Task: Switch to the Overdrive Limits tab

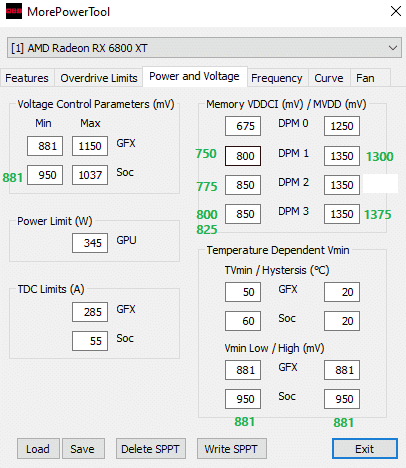Action: [x=99, y=78]
